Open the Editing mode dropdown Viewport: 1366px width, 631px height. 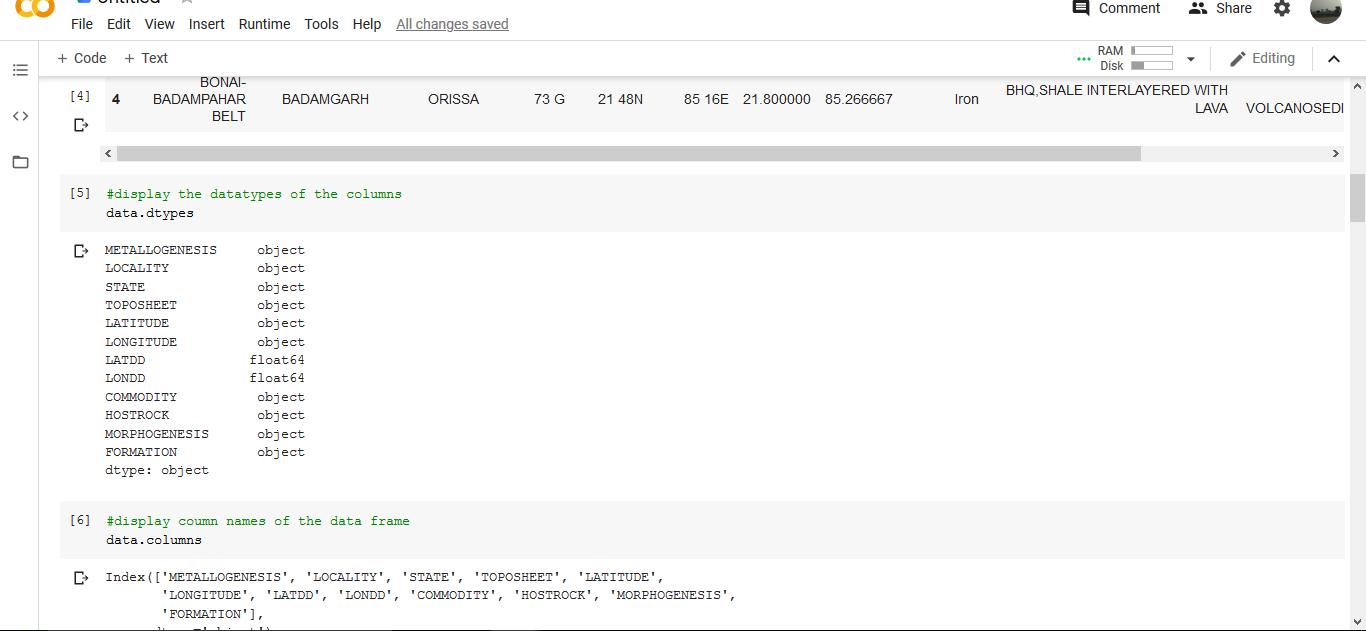1262,58
